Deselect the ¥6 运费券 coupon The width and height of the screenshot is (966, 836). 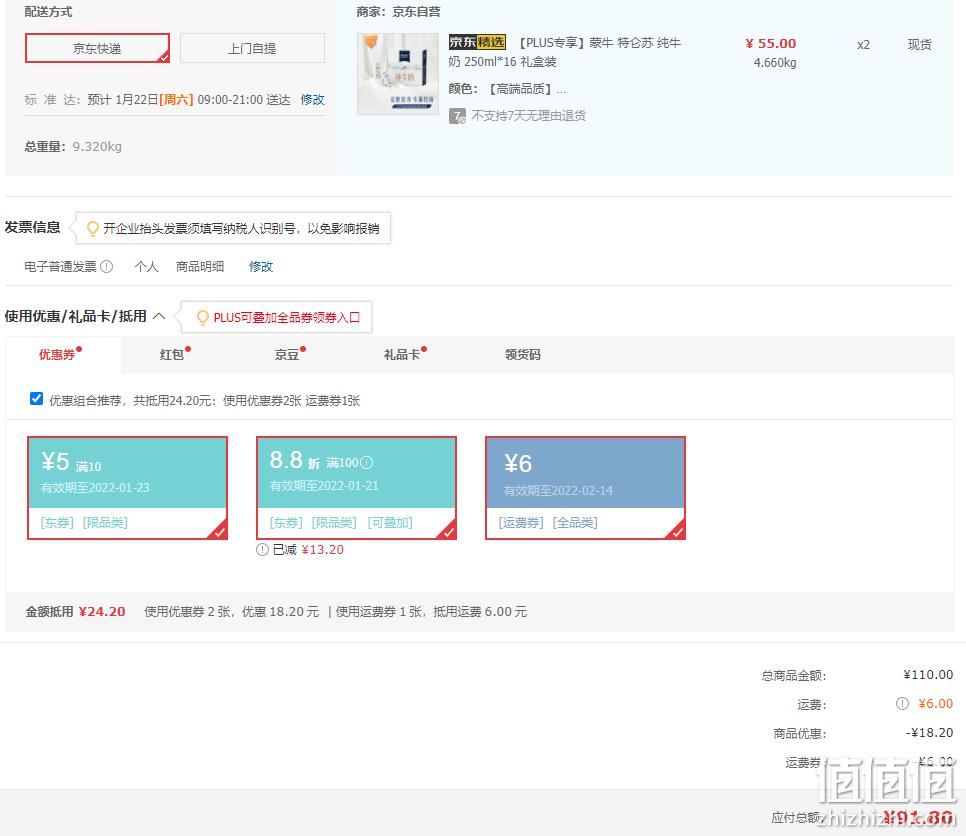585,488
